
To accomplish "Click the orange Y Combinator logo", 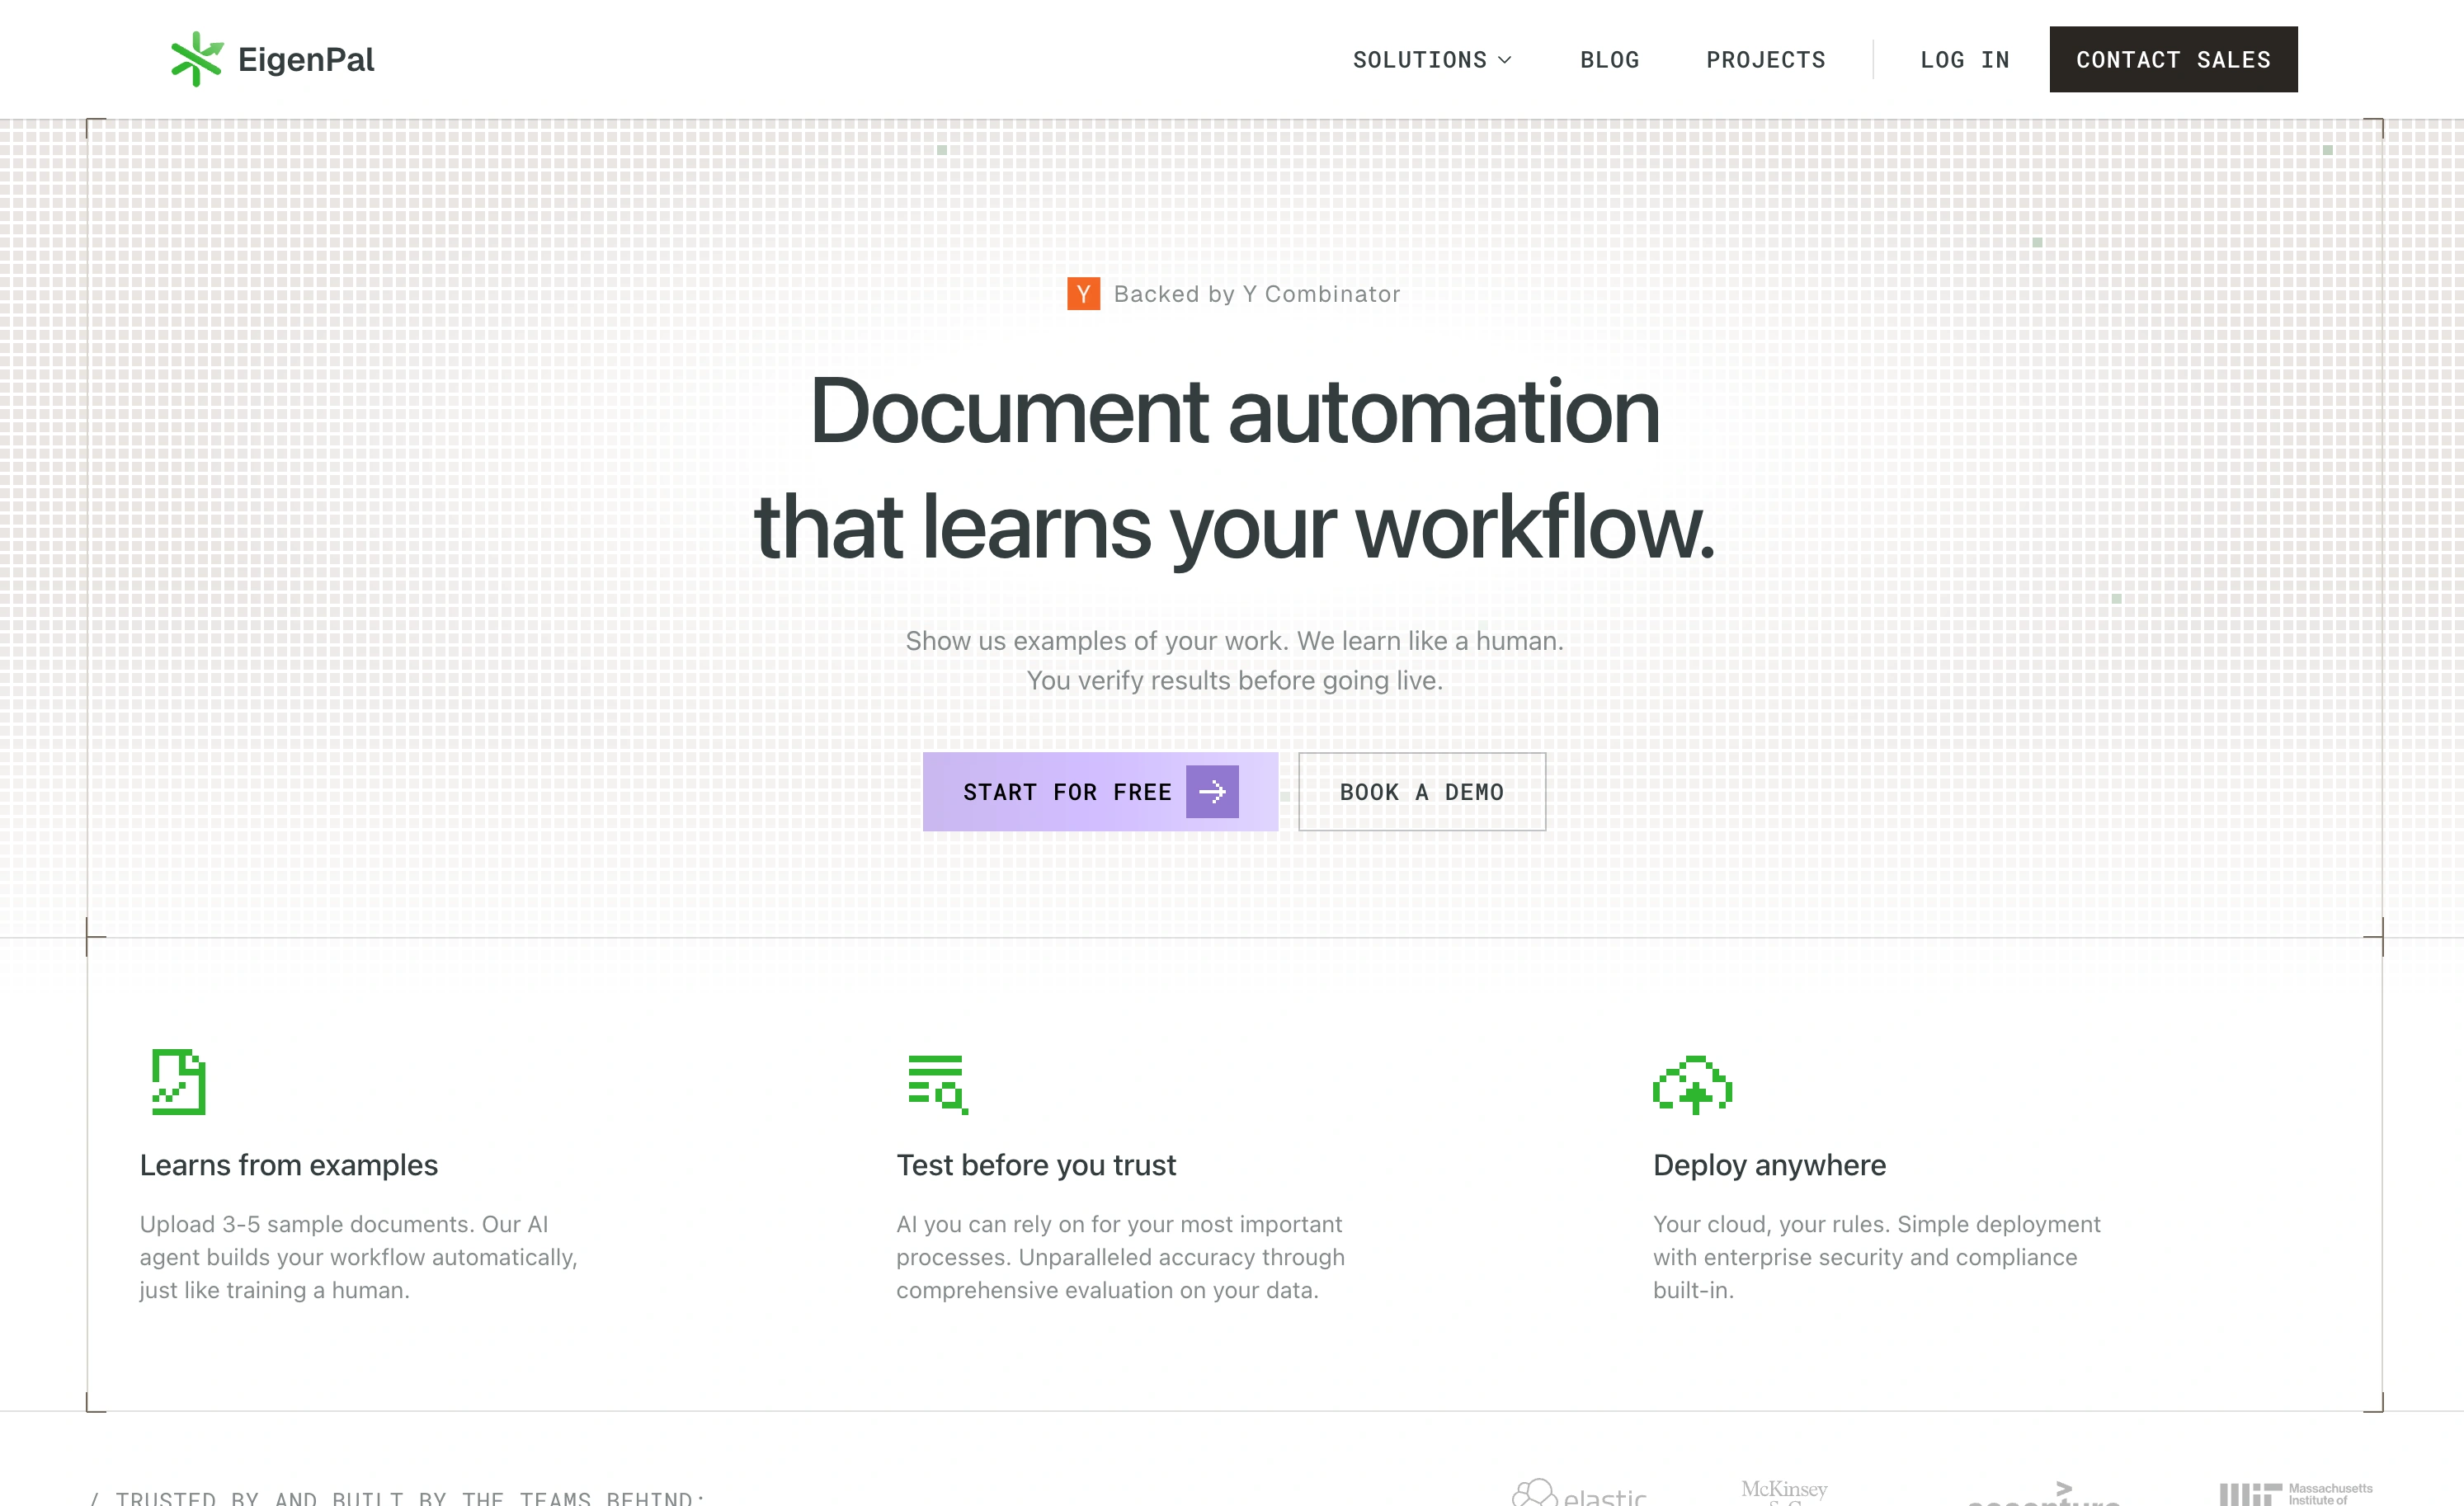I will (1084, 294).
